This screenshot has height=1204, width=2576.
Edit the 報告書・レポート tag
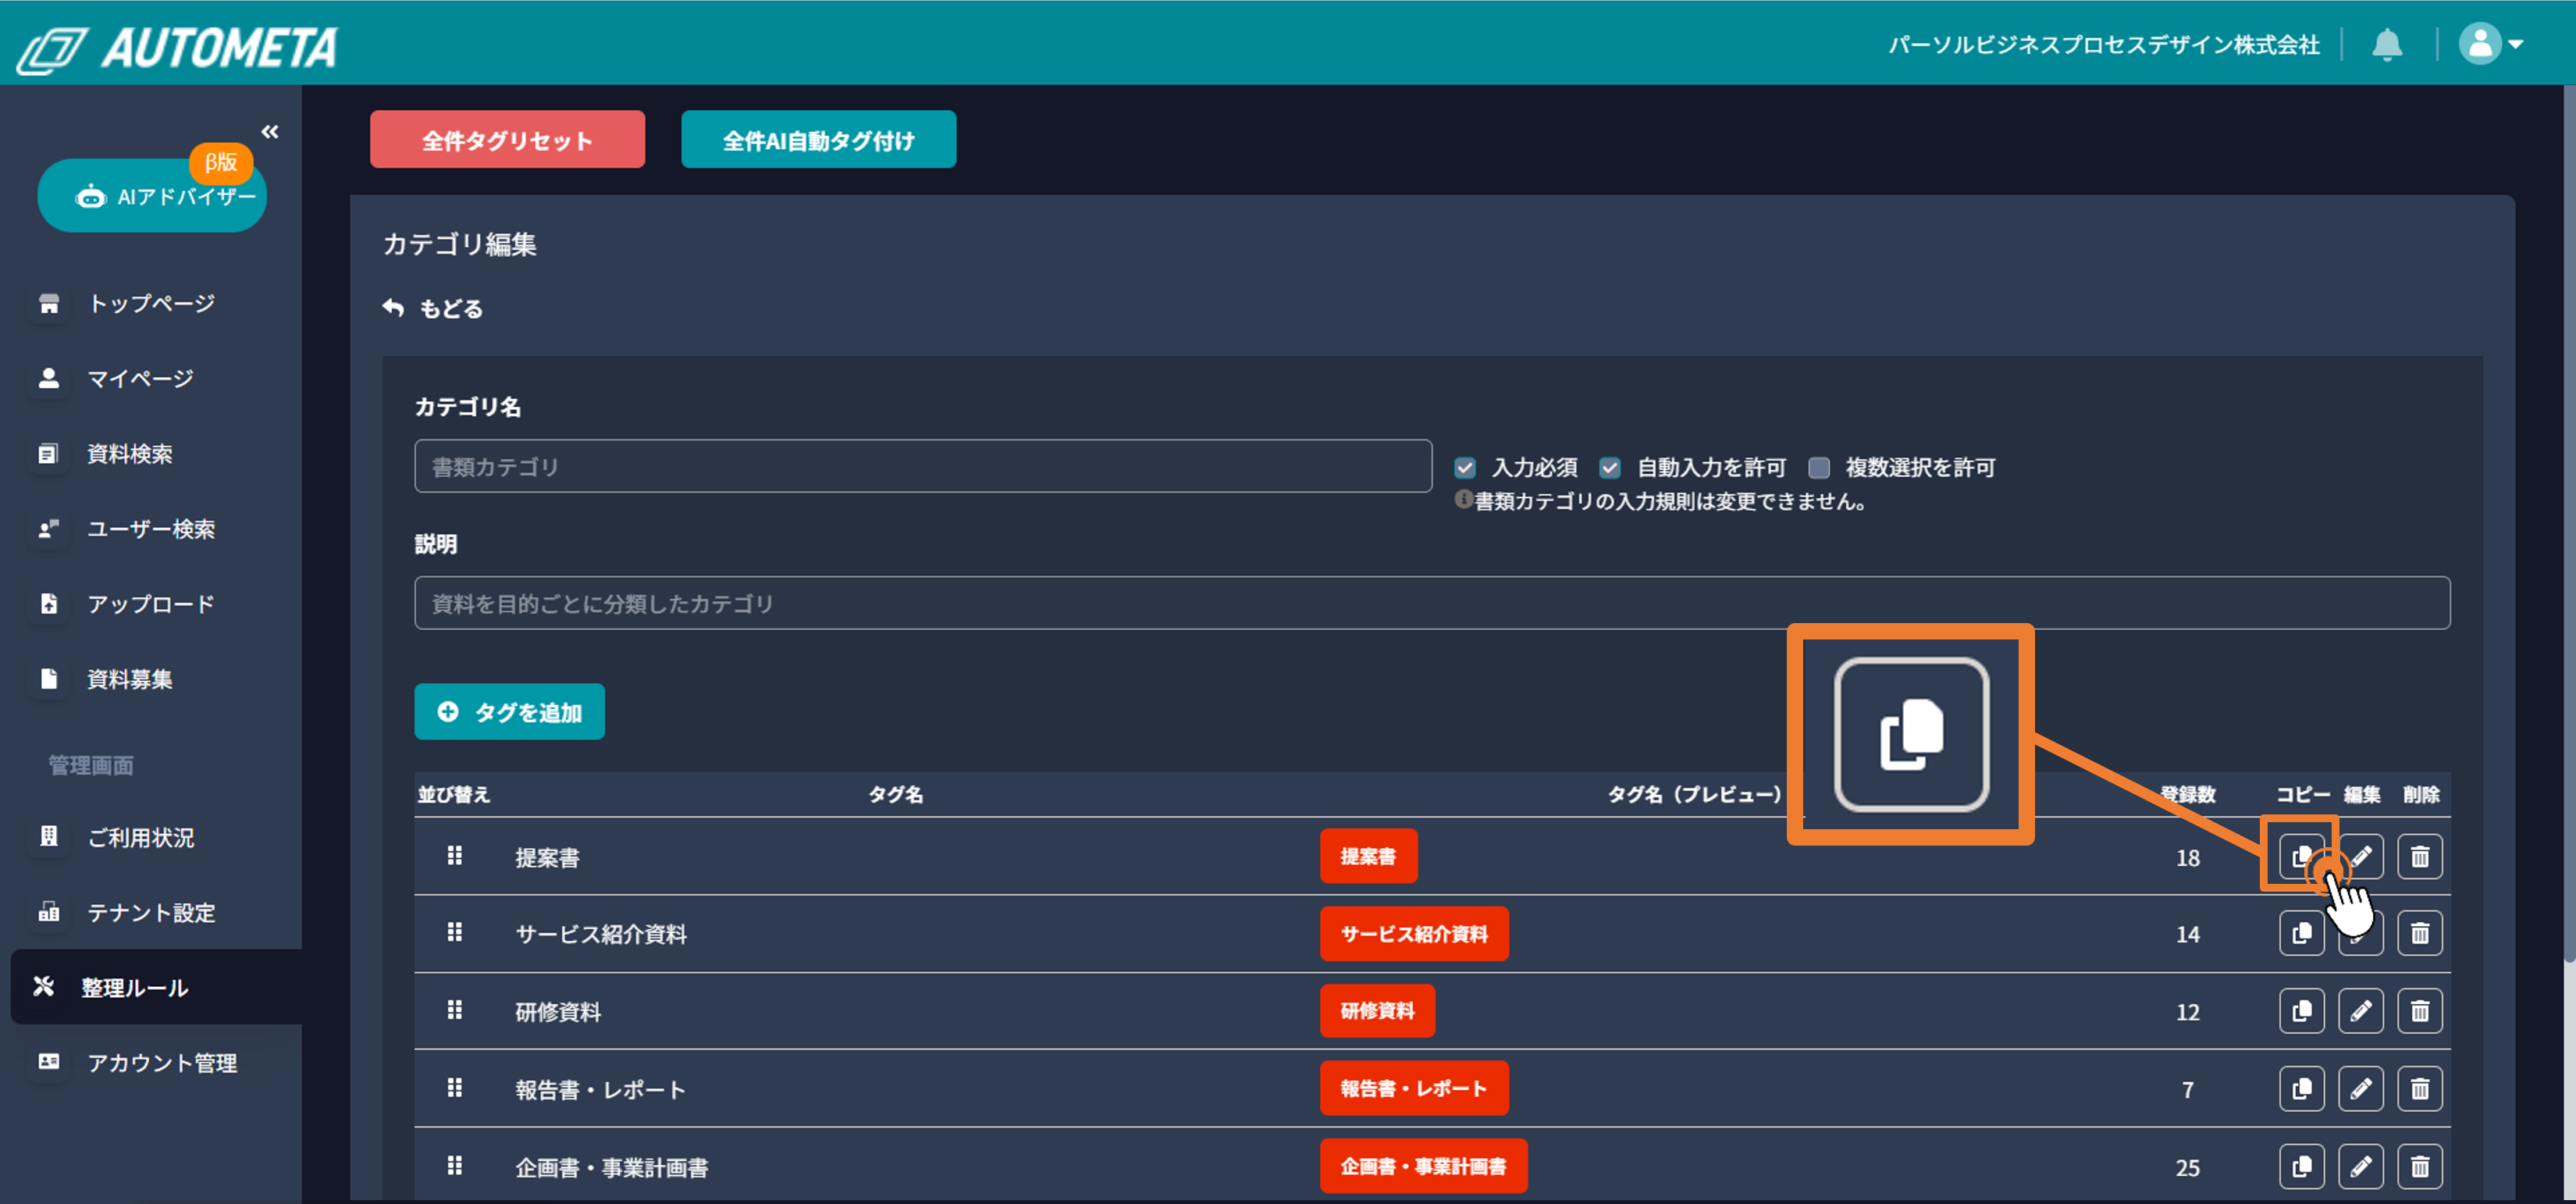2360,1088
